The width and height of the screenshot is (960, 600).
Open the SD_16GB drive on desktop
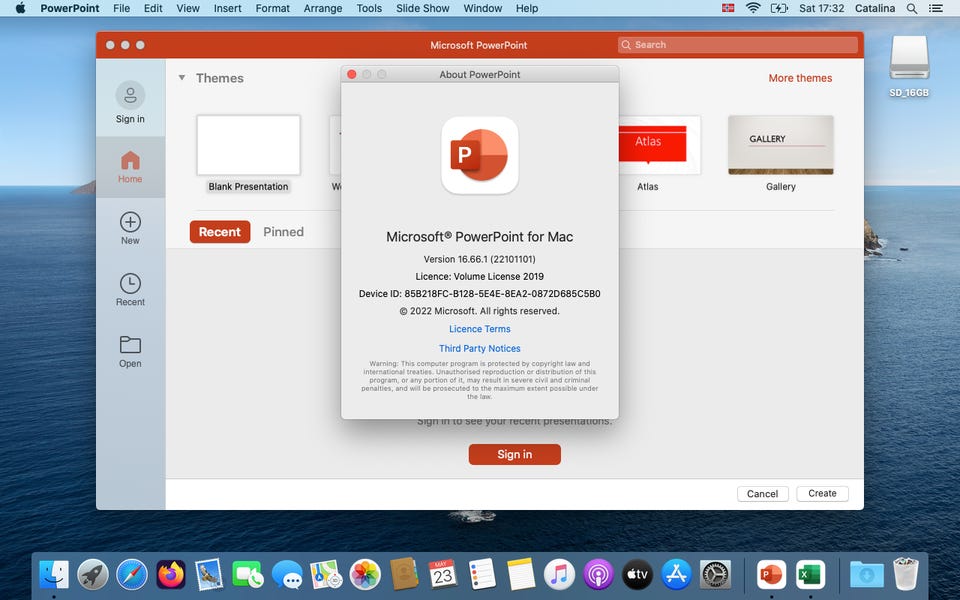(x=909, y=58)
